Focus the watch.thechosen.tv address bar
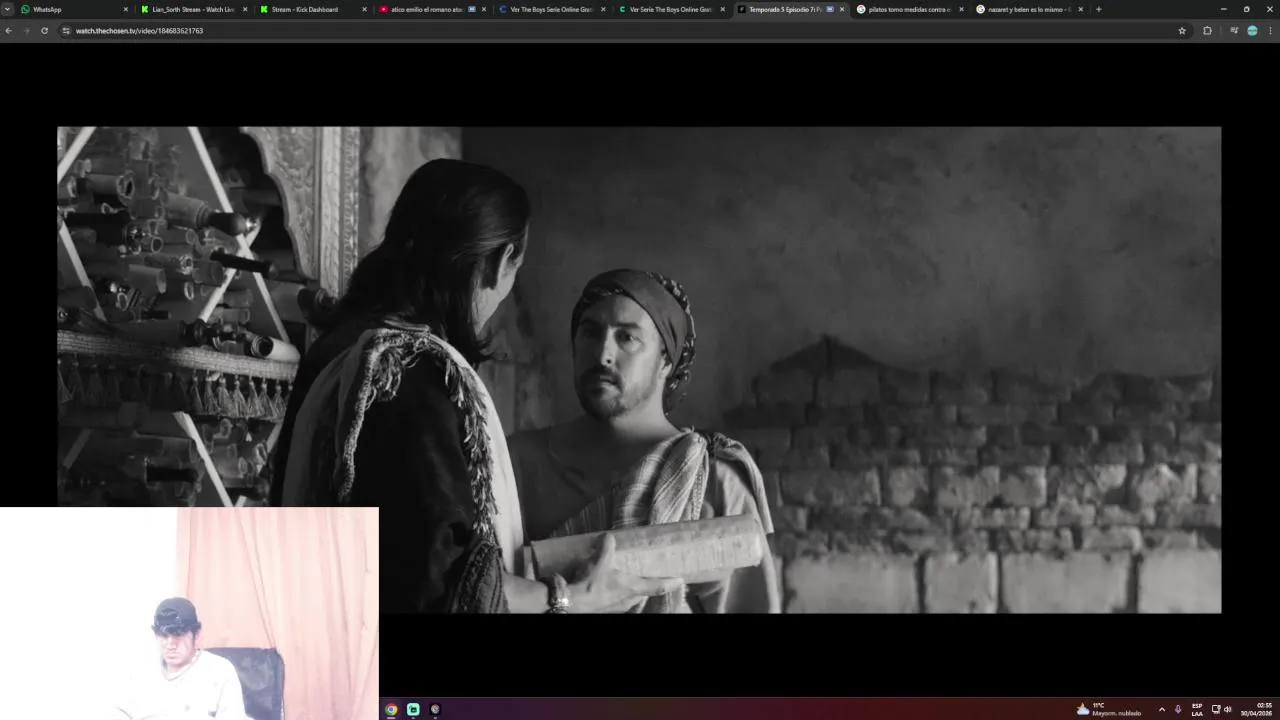Screen dimensions: 1280x720 tap(620, 31)
